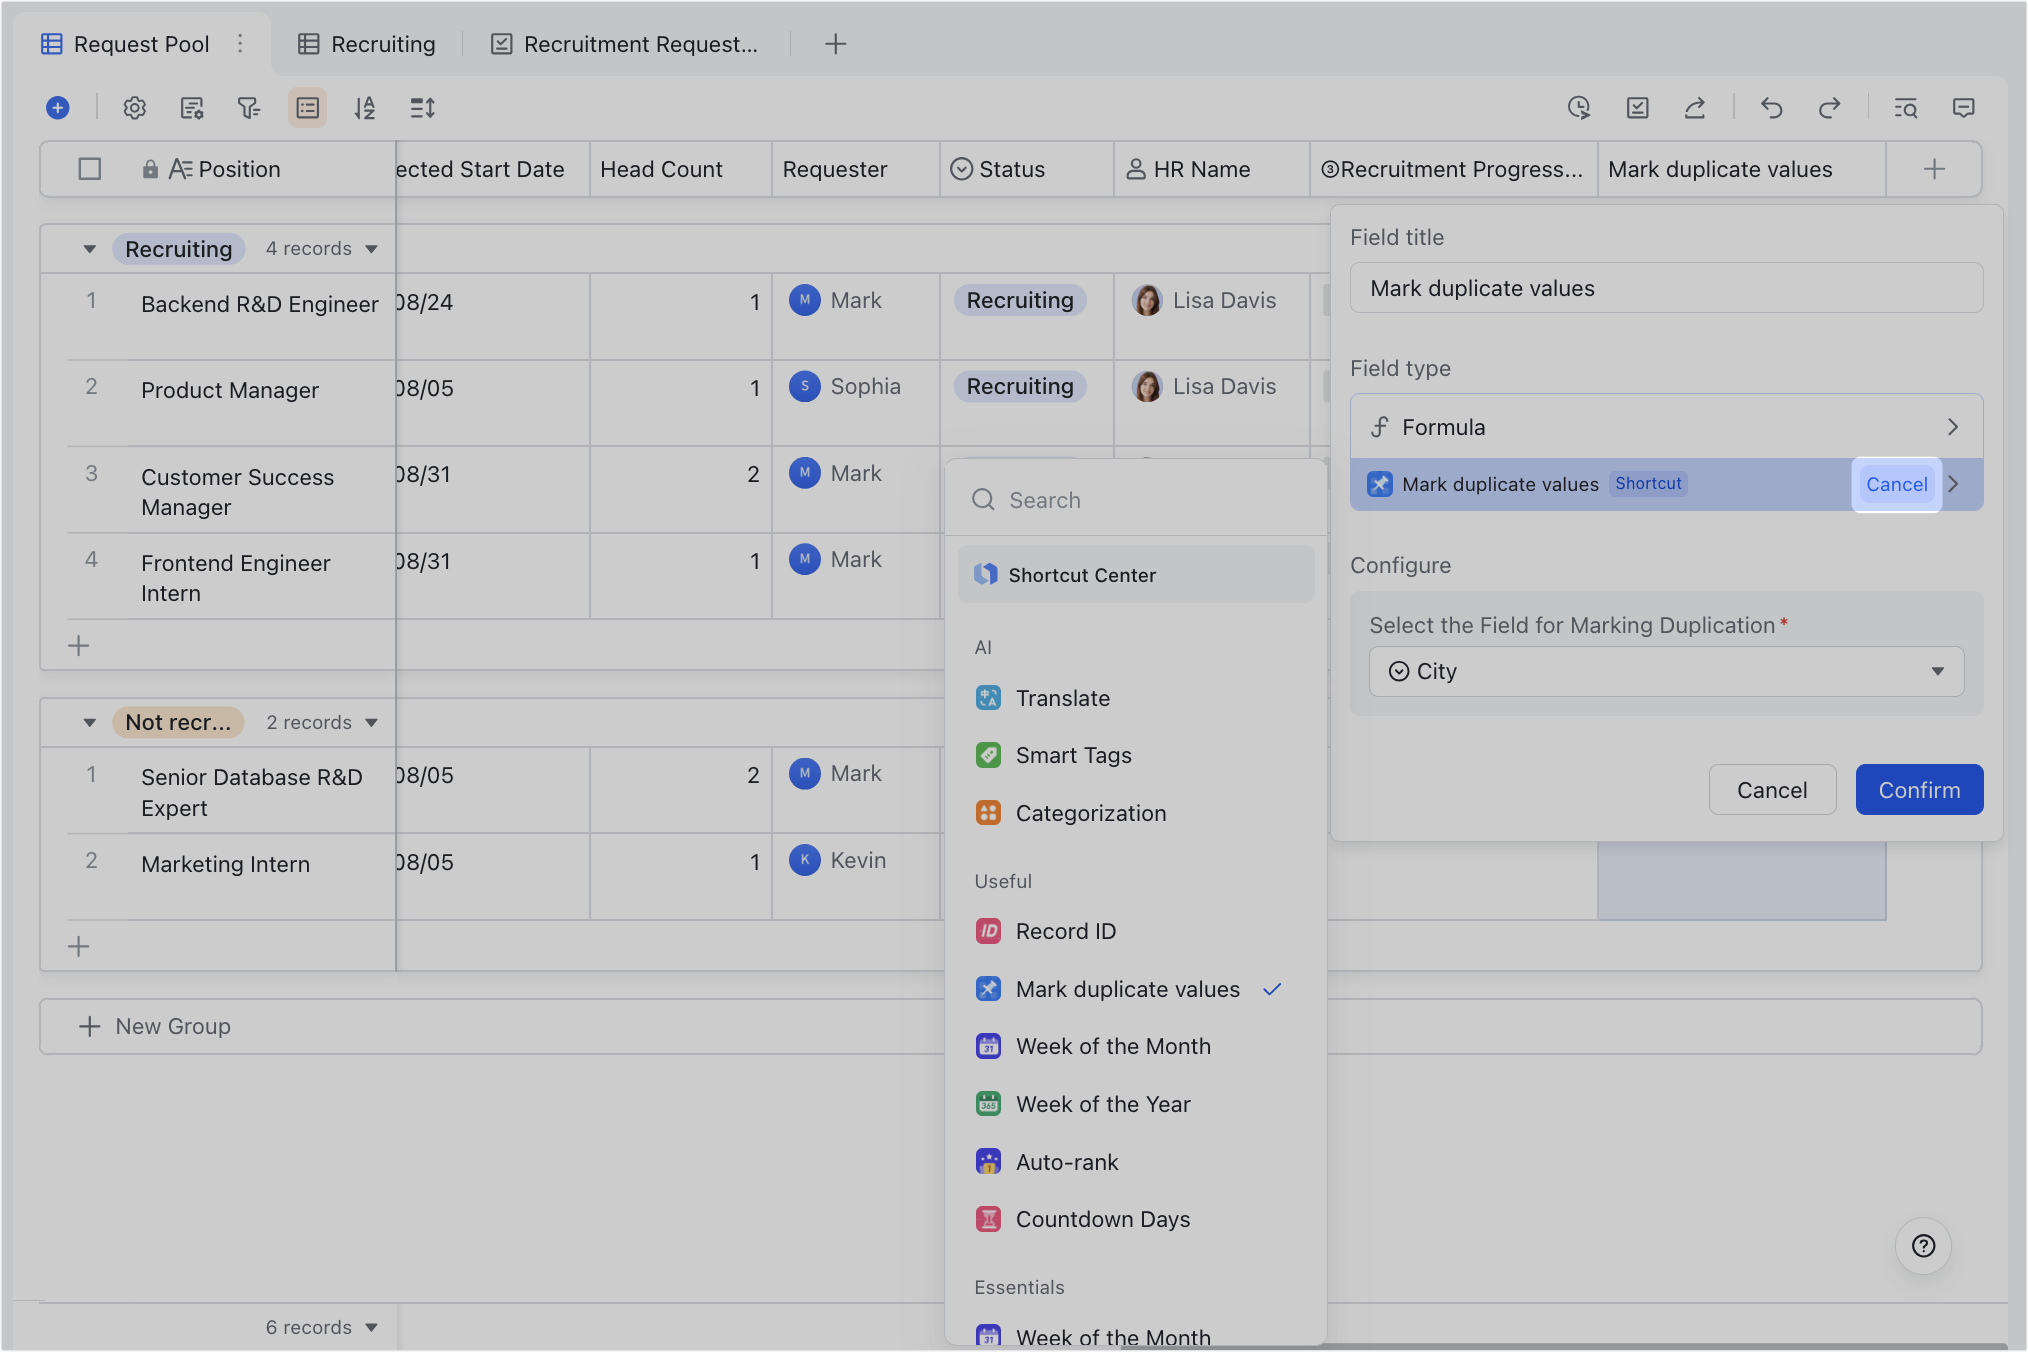Click Cancel beside the Shortcut tag
2028x1352 pixels.
click(1896, 485)
